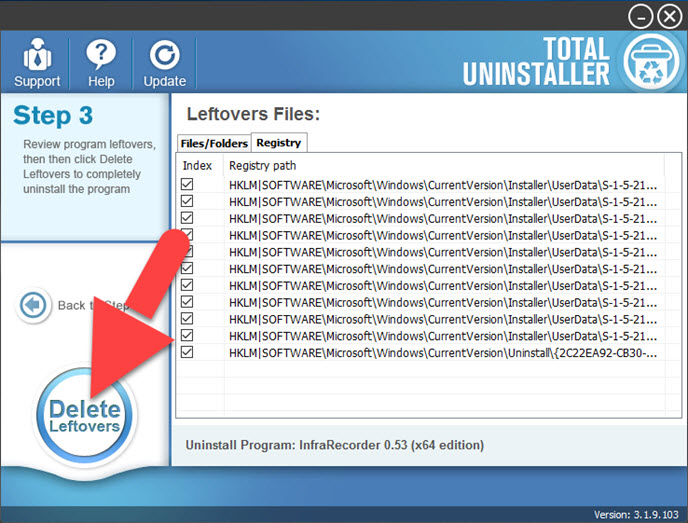Viewport: 688px width, 523px height.
Task: Select the Uninstall\{2C22EA92-CB30 registry row
Action: [442, 353]
